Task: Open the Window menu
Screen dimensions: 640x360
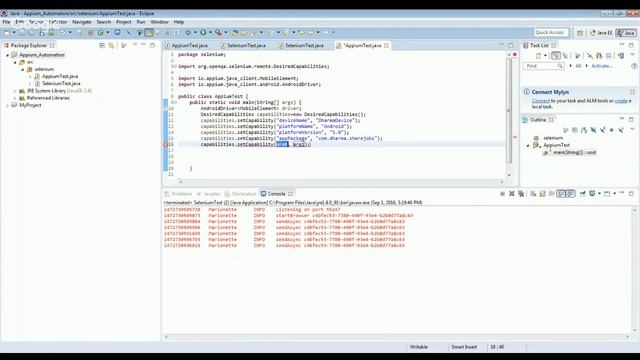Action: click(159, 22)
